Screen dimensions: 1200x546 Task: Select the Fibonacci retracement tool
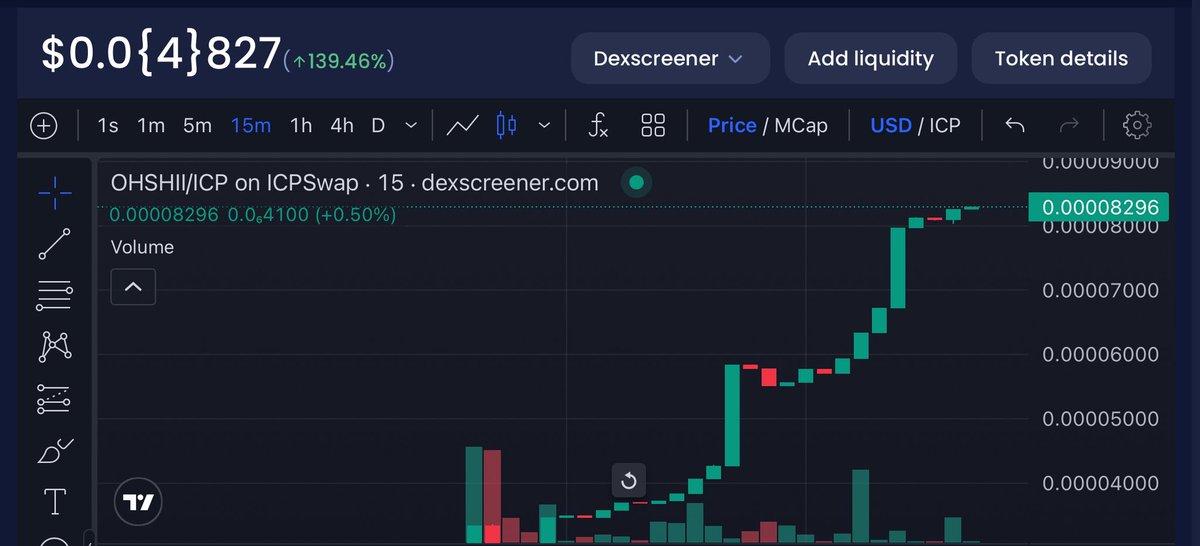tap(54, 294)
